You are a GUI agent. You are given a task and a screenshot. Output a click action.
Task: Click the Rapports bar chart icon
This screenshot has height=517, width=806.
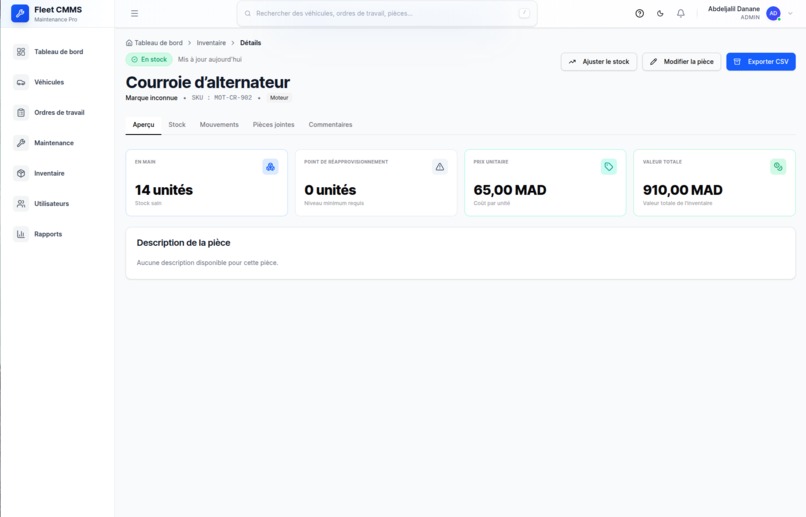(x=21, y=234)
